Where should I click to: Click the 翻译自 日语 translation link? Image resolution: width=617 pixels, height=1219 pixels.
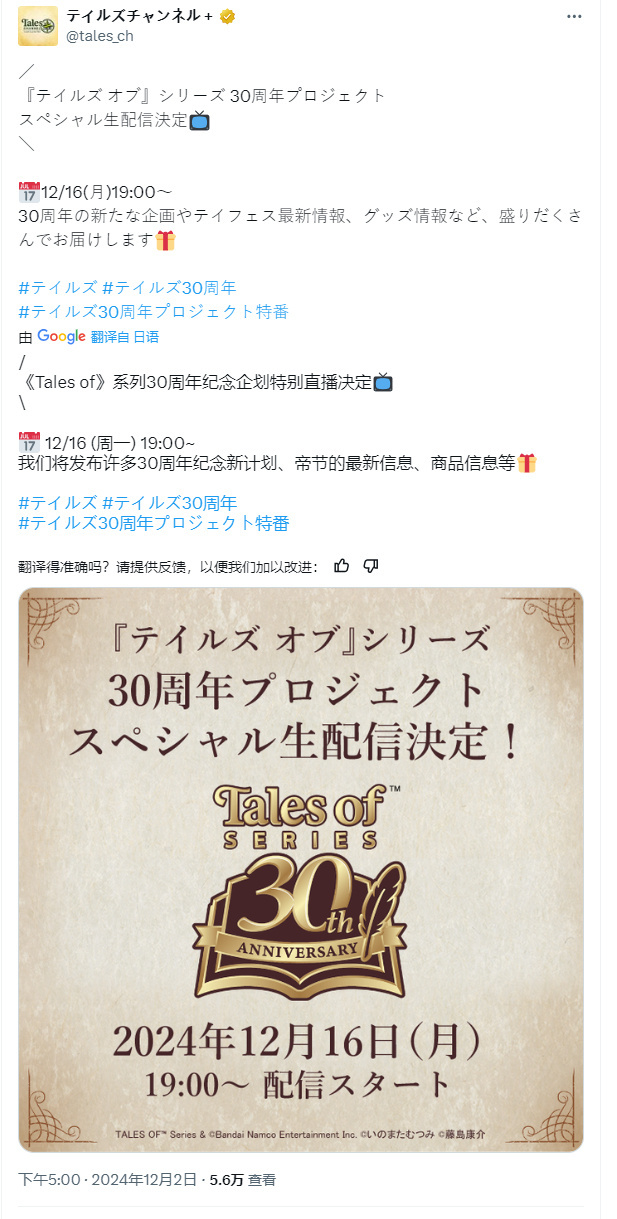[125, 337]
